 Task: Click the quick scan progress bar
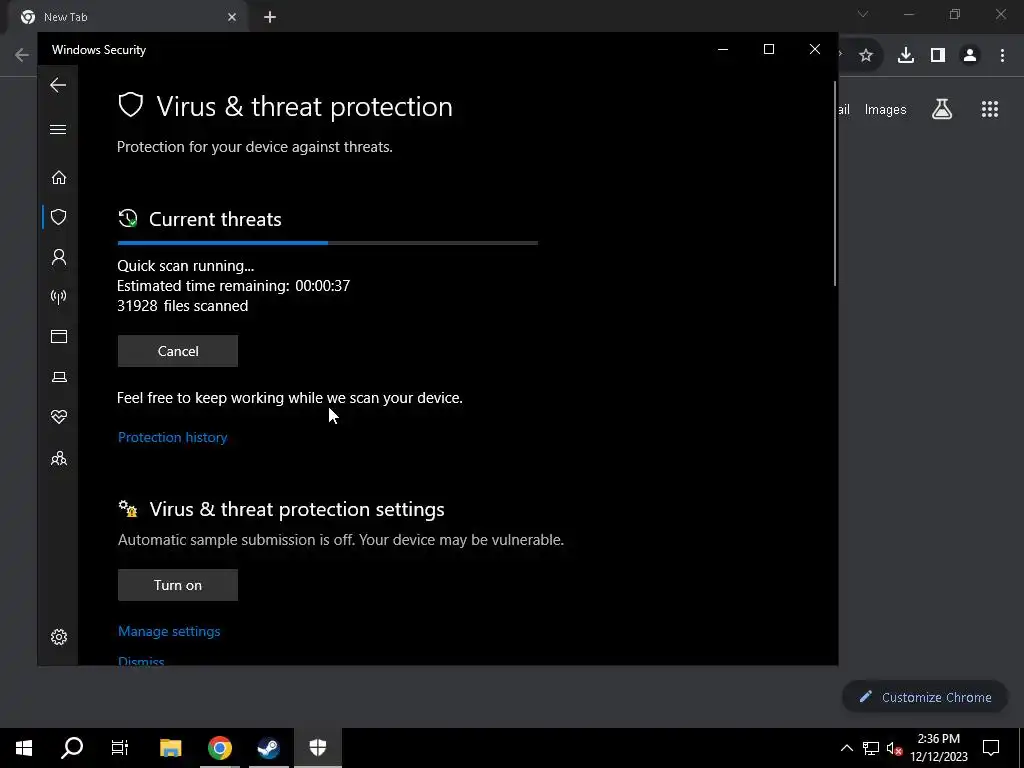tap(328, 243)
